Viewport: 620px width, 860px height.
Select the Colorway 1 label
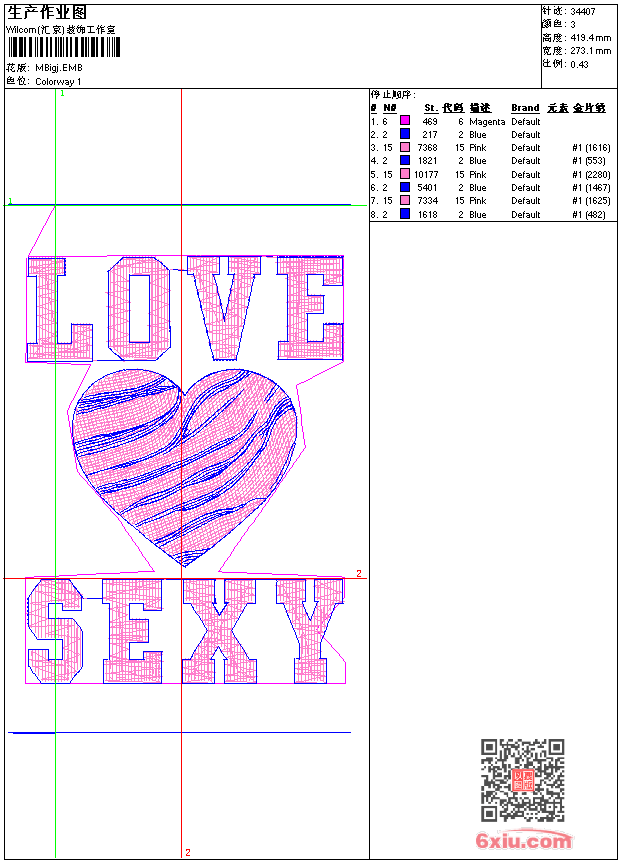[x=58, y=82]
